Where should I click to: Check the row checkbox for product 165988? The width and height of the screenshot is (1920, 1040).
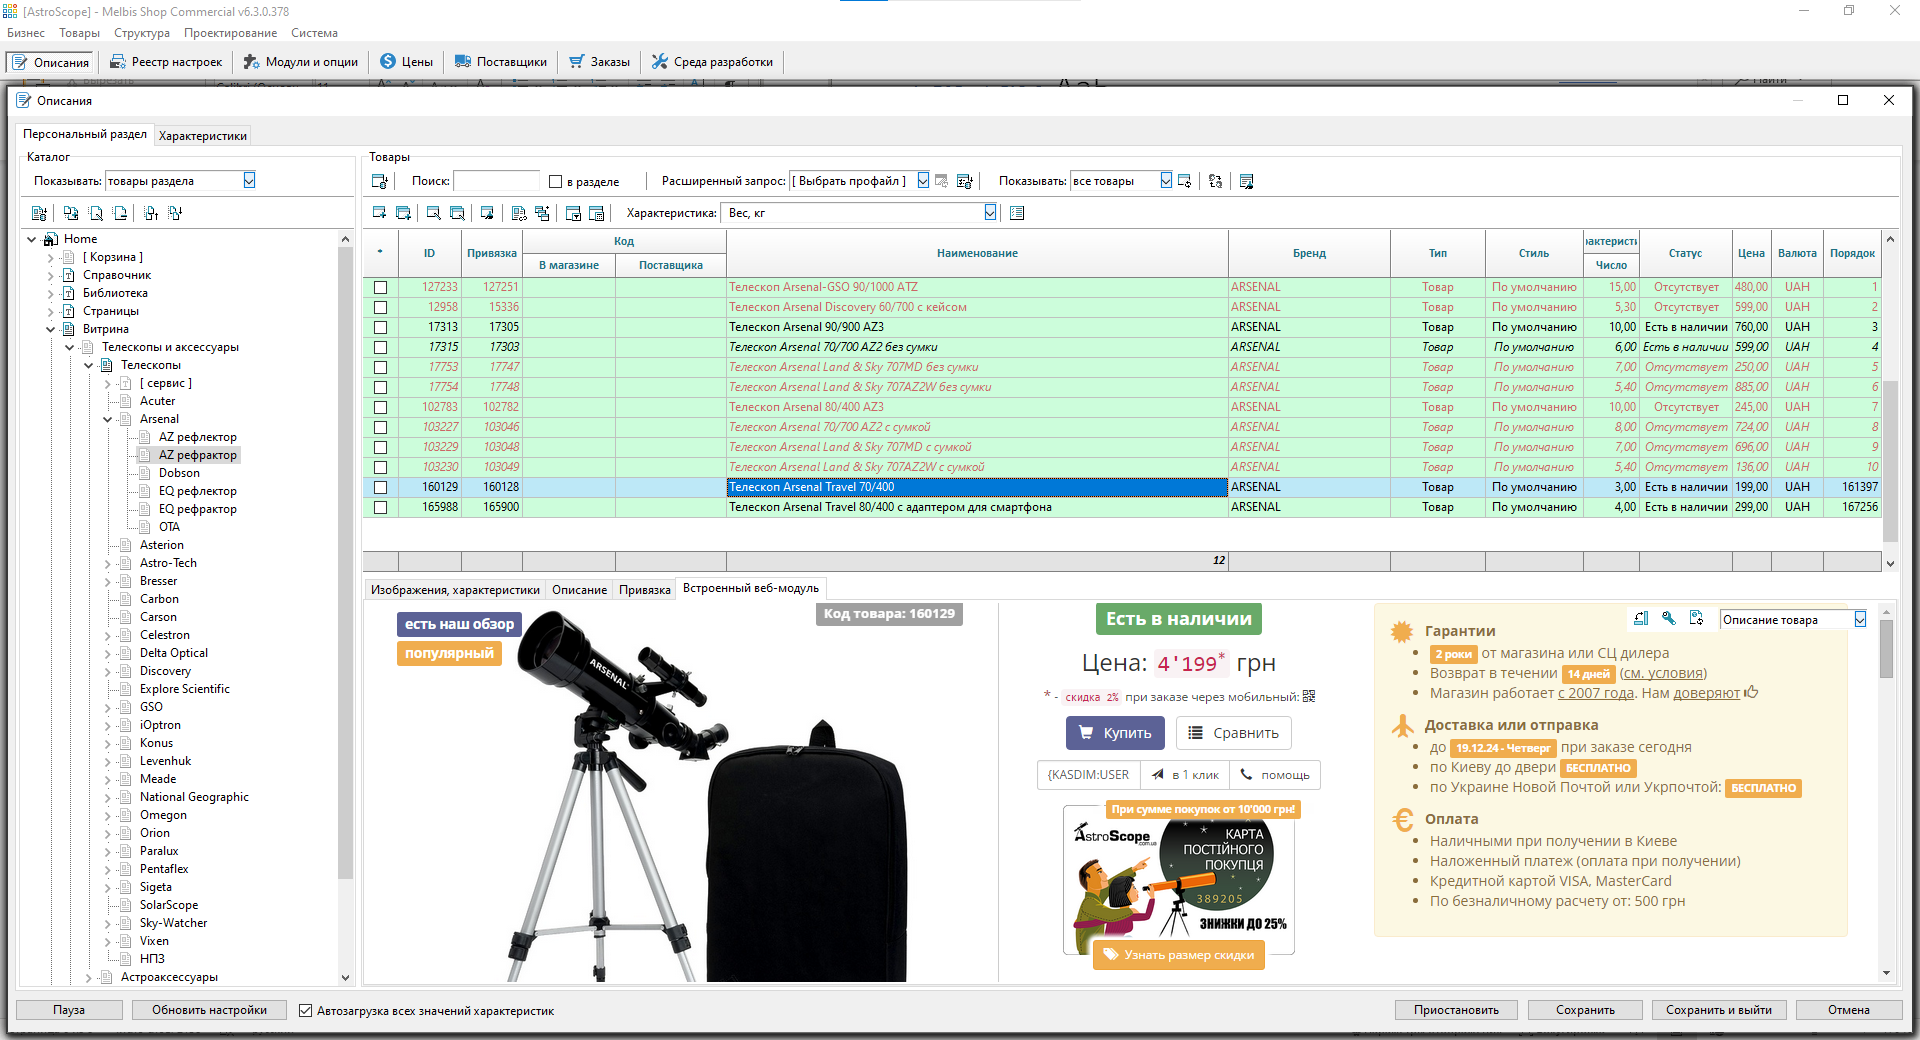click(x=380, y=507)
